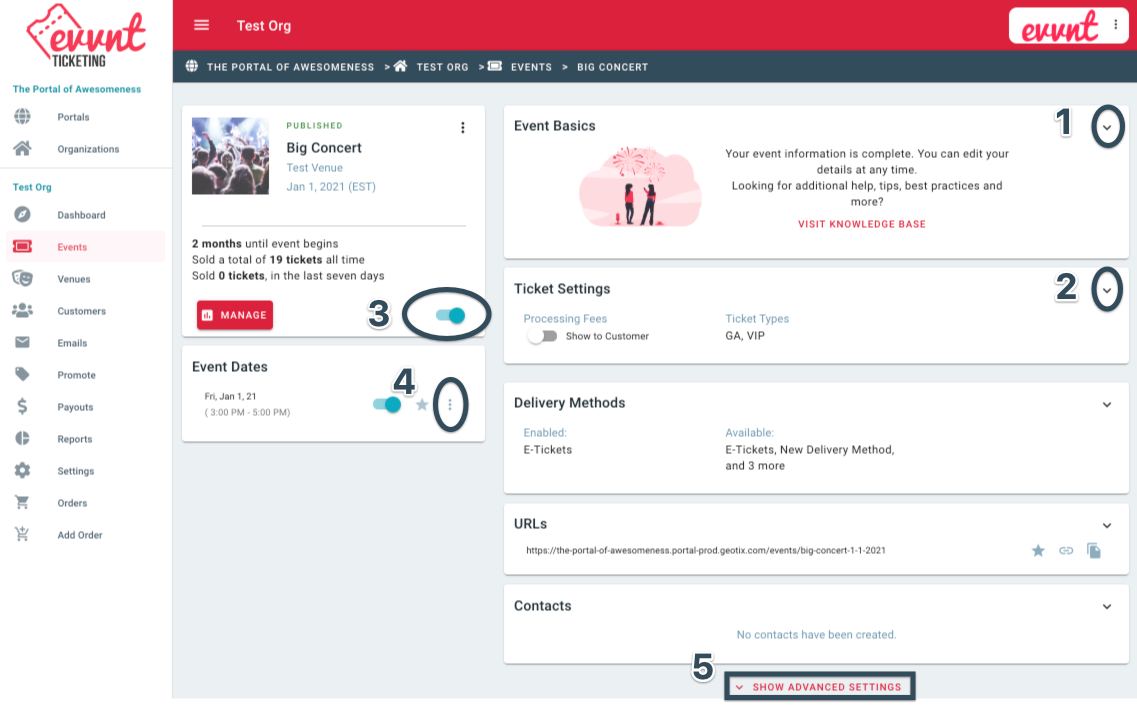Open the top-right evvnt account options menu
Viewport: 1137px width, 712px height.
click(1115, 25)
